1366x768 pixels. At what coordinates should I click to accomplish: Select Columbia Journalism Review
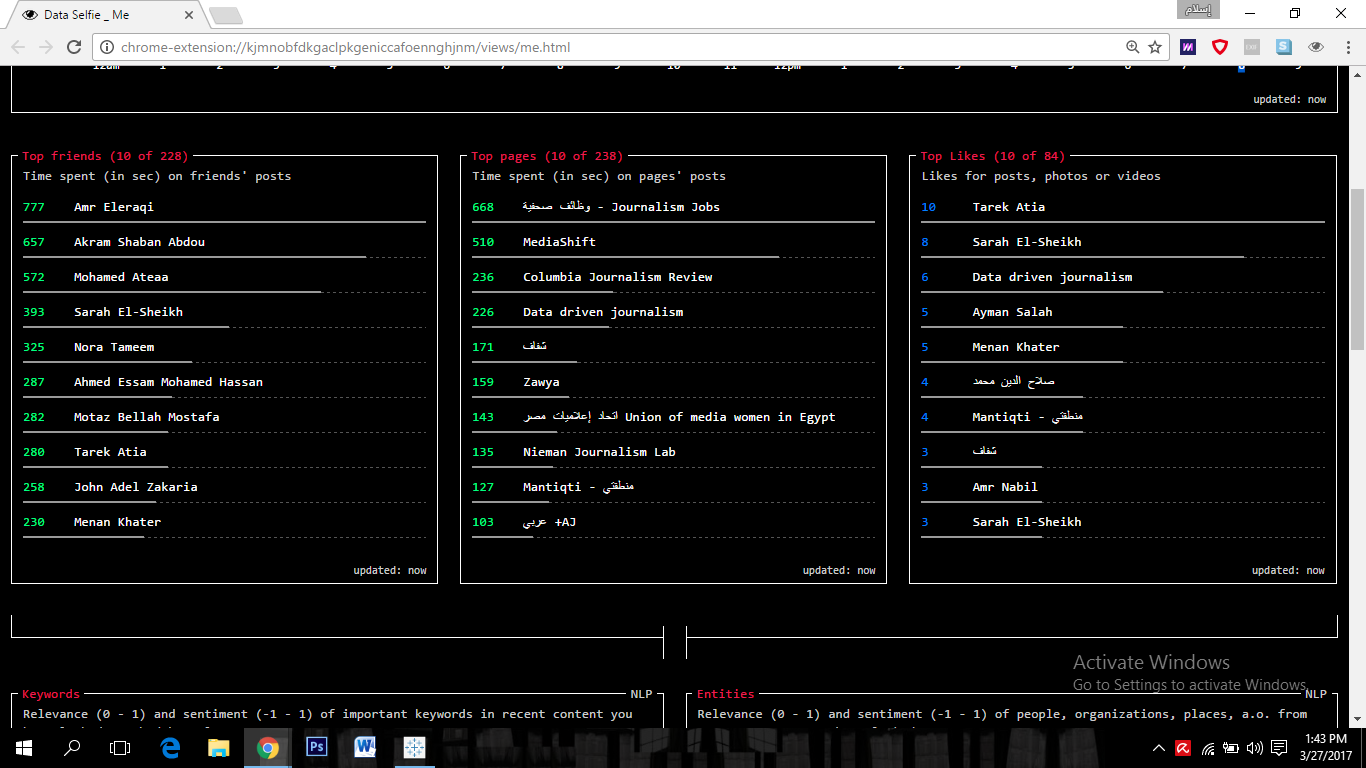tap(617, 277)
